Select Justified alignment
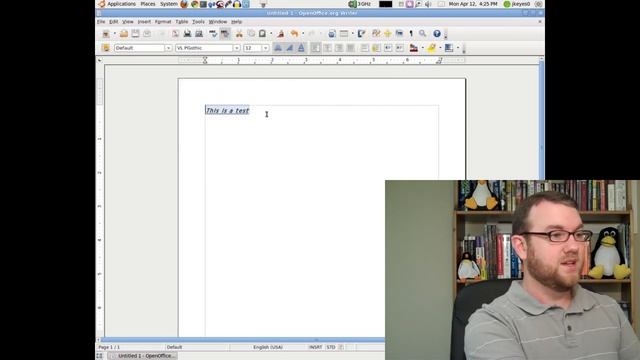 [350, 48]
